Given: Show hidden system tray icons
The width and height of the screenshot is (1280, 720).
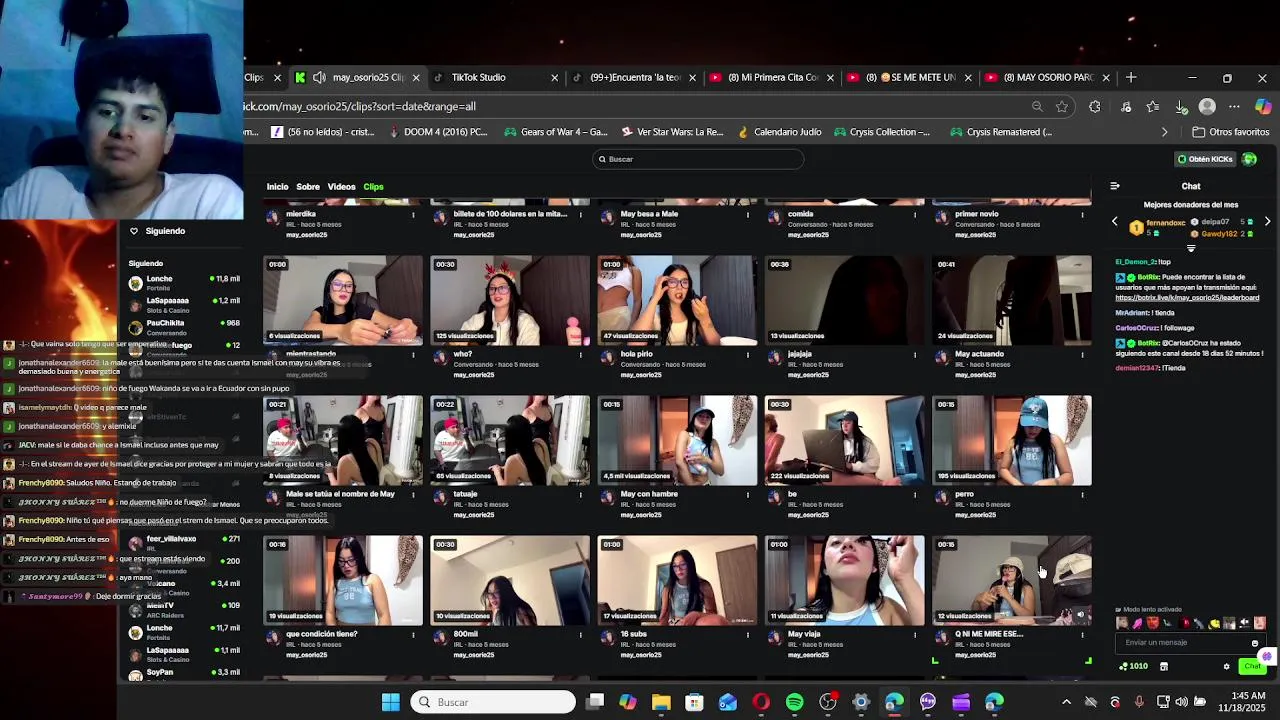Looking at the screenshot, I should point(1066,702).
